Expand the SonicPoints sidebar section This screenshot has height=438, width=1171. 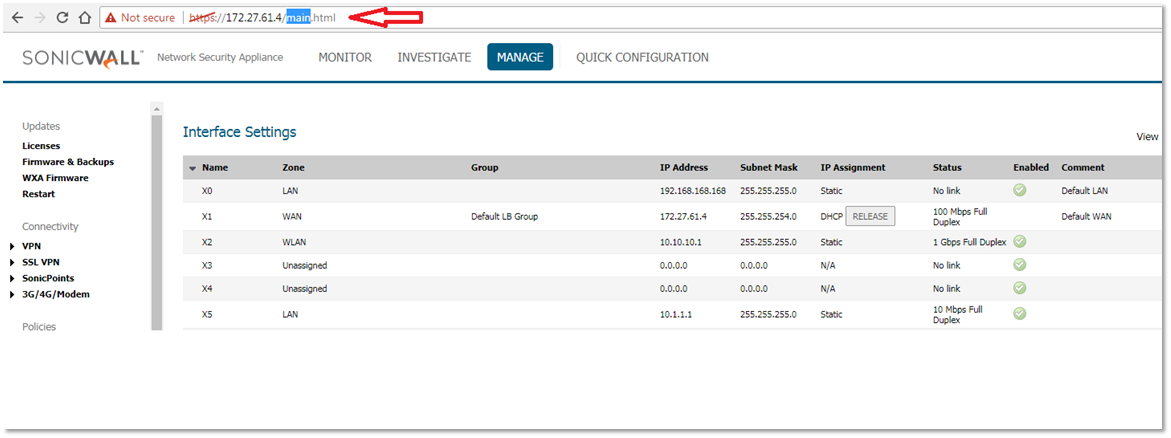pos(13,278)
